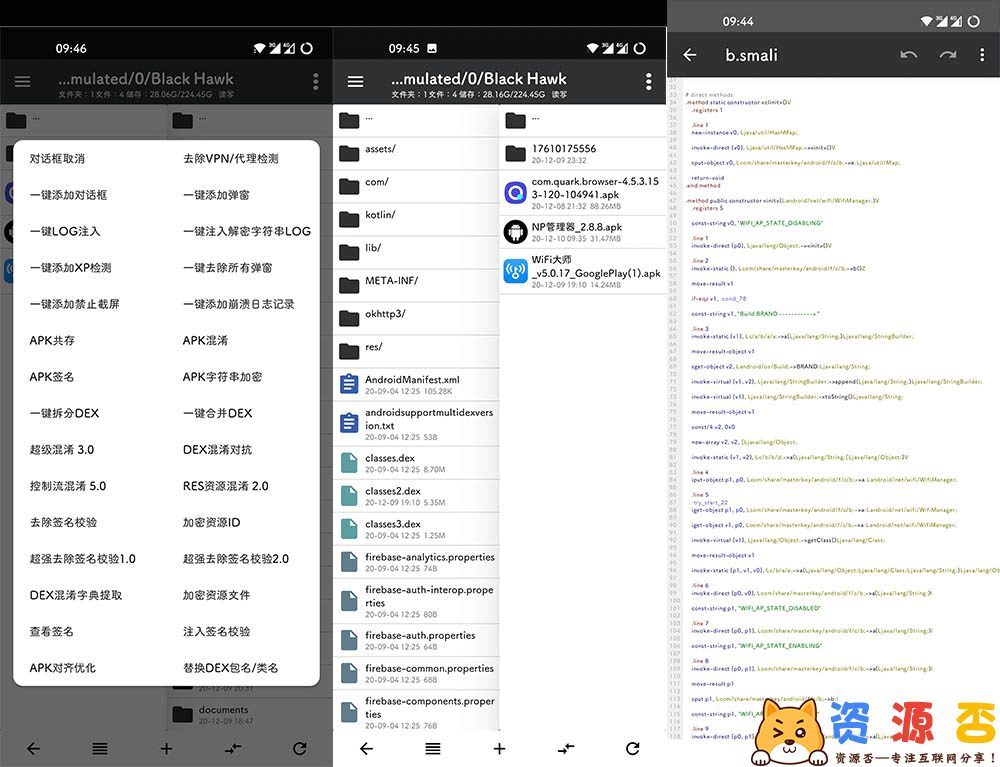This screenshot has height=767, width=1000.
Task: Select classes3.dex file name
Action: pyautogui.click(x=393, y=524)
